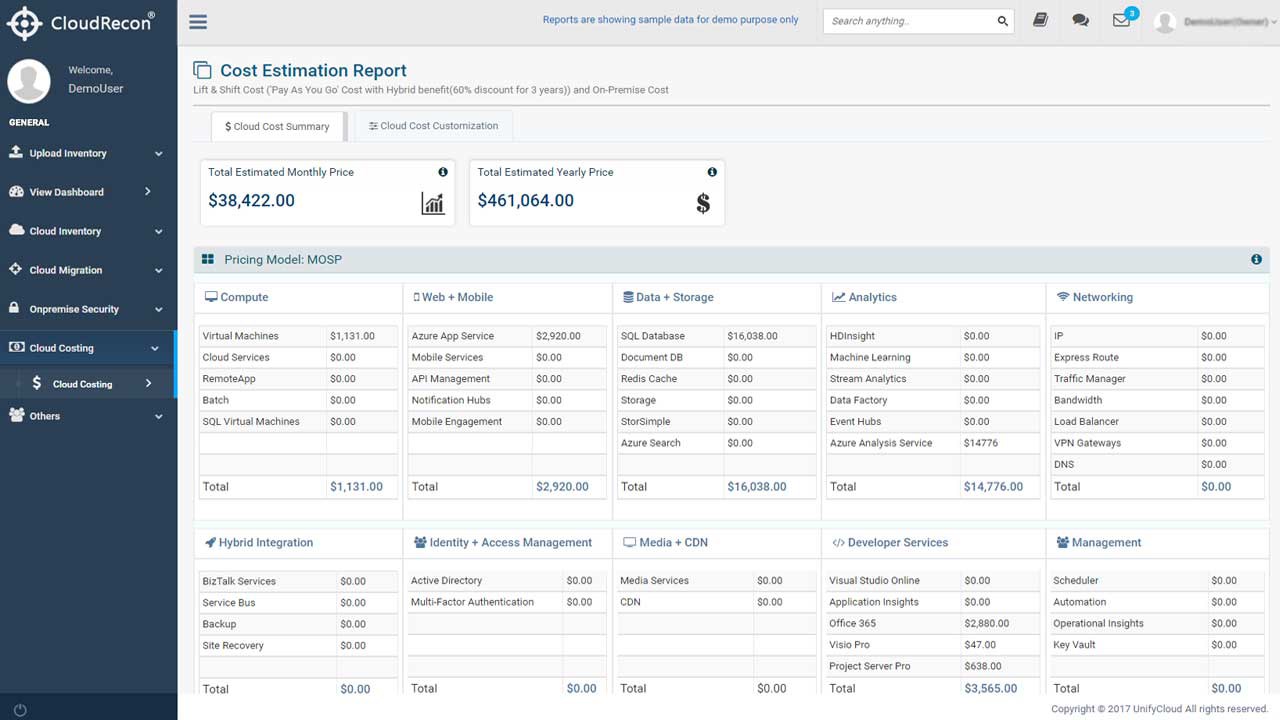Switch to Cloud Cost Customization tab

click(x=433, y=126)
